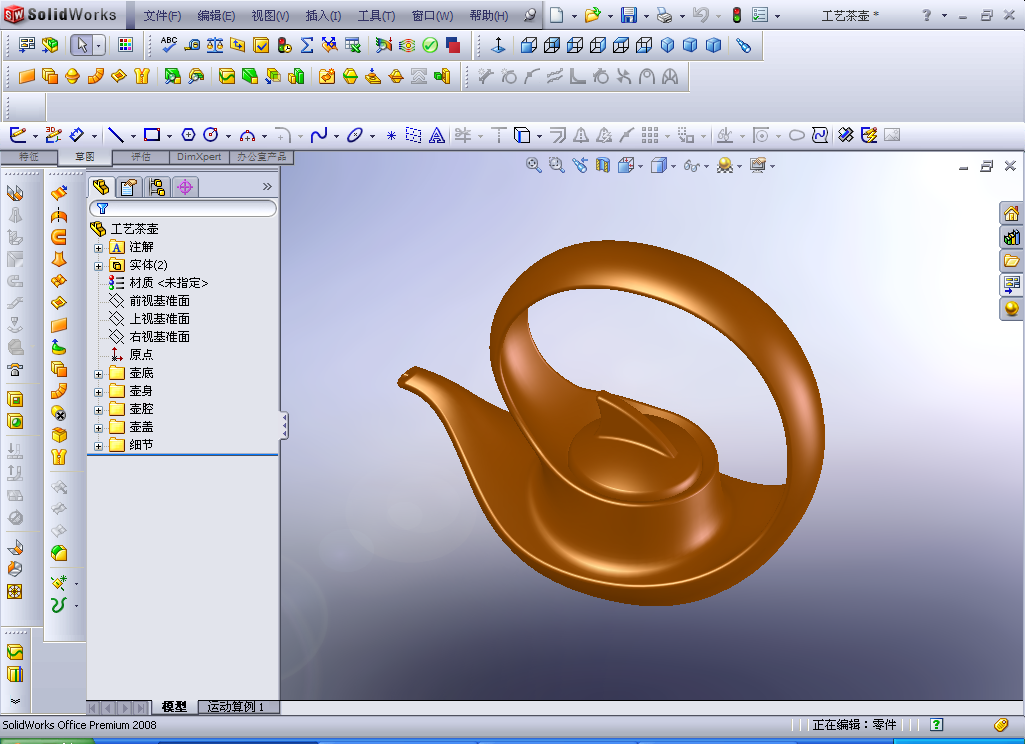Open the File Explorer task pane folder
1025x744 pixels.
click(x=1011, y=261)
